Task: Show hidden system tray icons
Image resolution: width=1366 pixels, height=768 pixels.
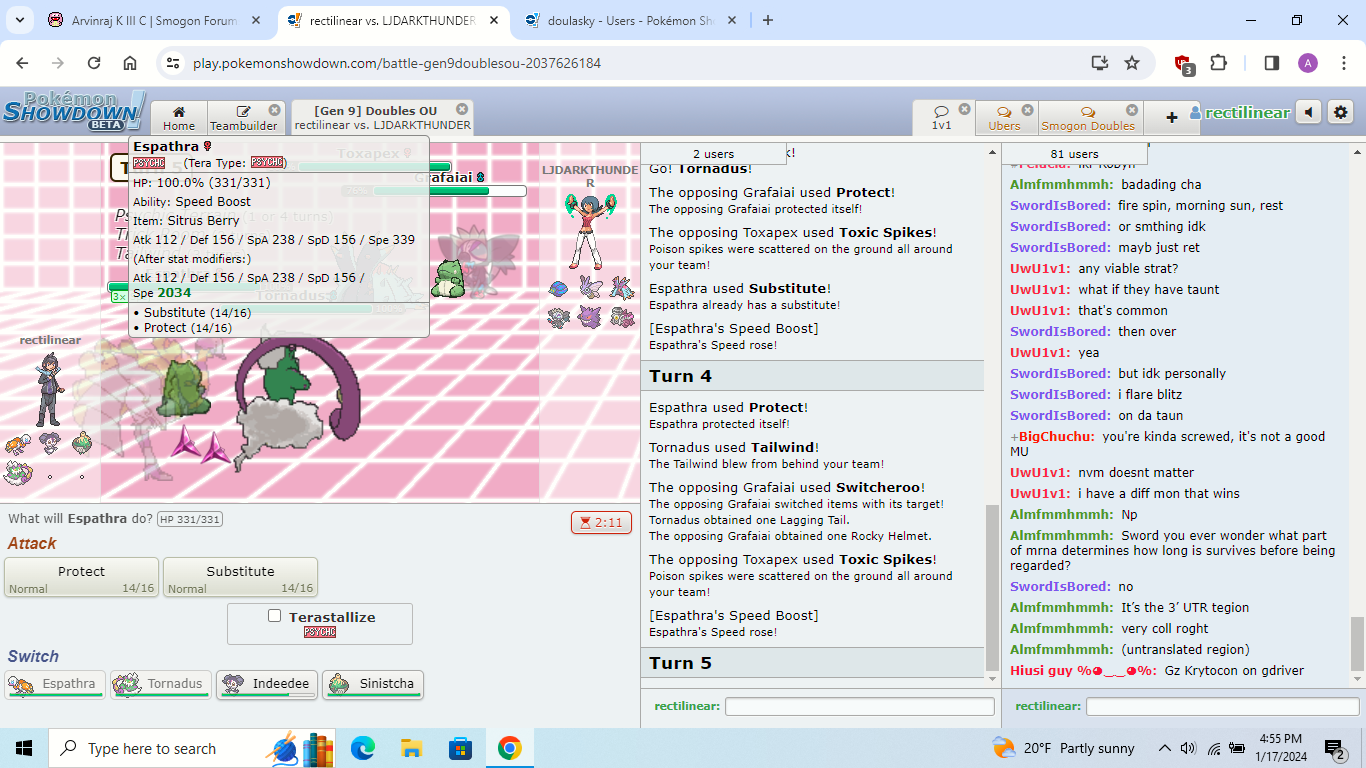Action: 1164,748
